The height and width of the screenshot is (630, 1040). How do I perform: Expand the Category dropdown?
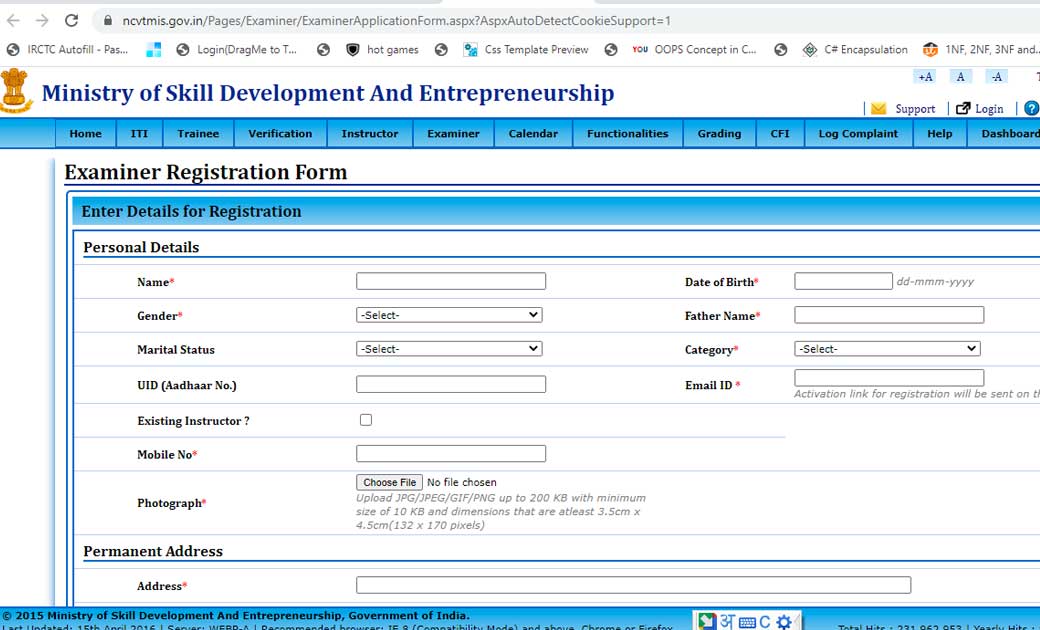pyautogui.click(x=887, y=349)
